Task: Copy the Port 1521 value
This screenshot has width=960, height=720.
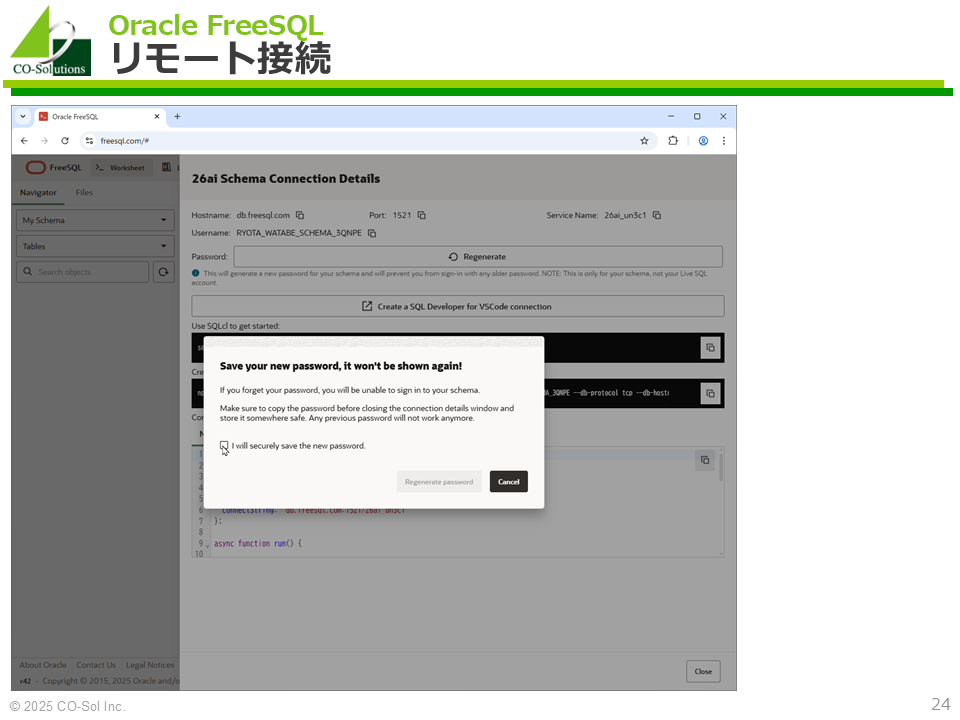Action: click(422, 215)
